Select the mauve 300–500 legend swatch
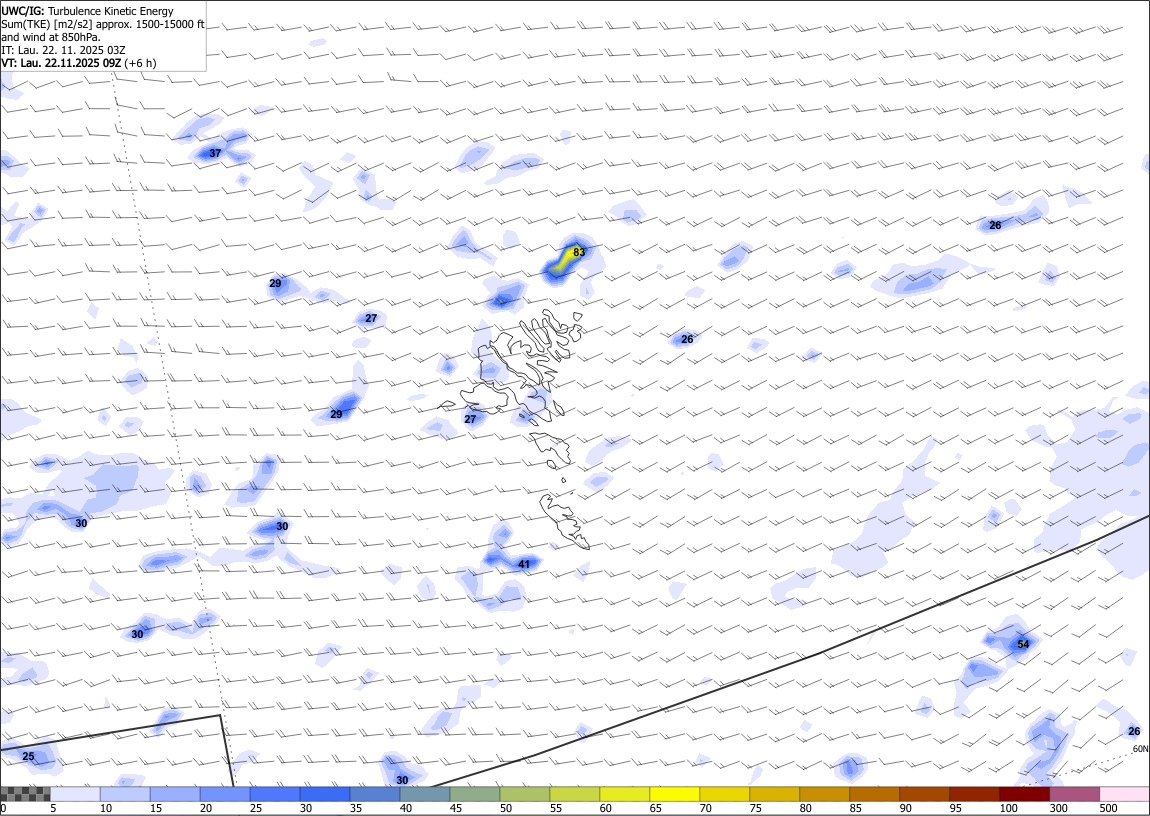Image resolution: width=1150 pixels, height=816 pixels. pos(1074,794)
